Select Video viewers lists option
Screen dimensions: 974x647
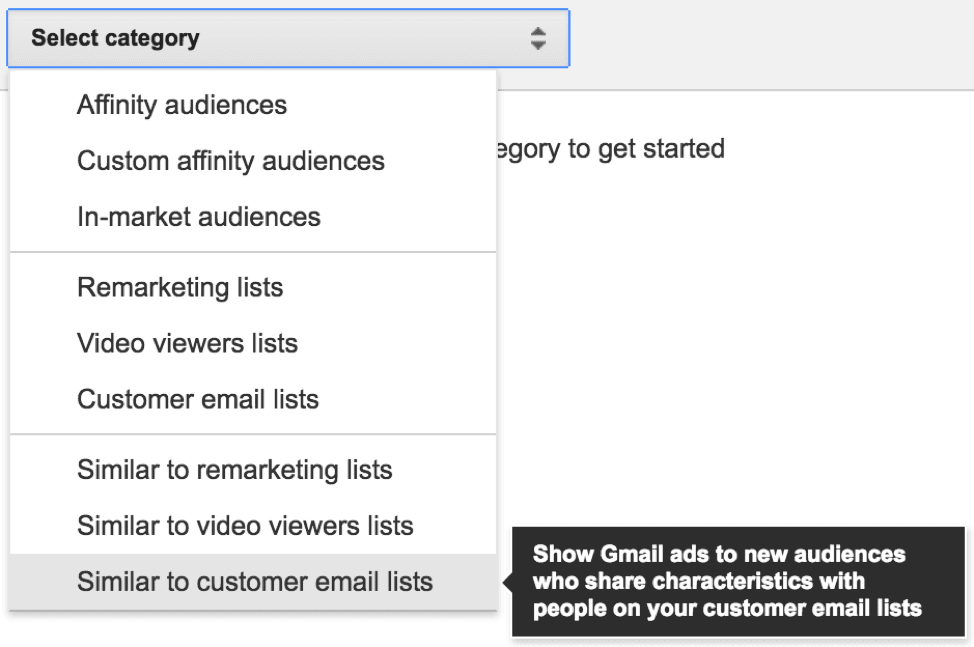186,343
